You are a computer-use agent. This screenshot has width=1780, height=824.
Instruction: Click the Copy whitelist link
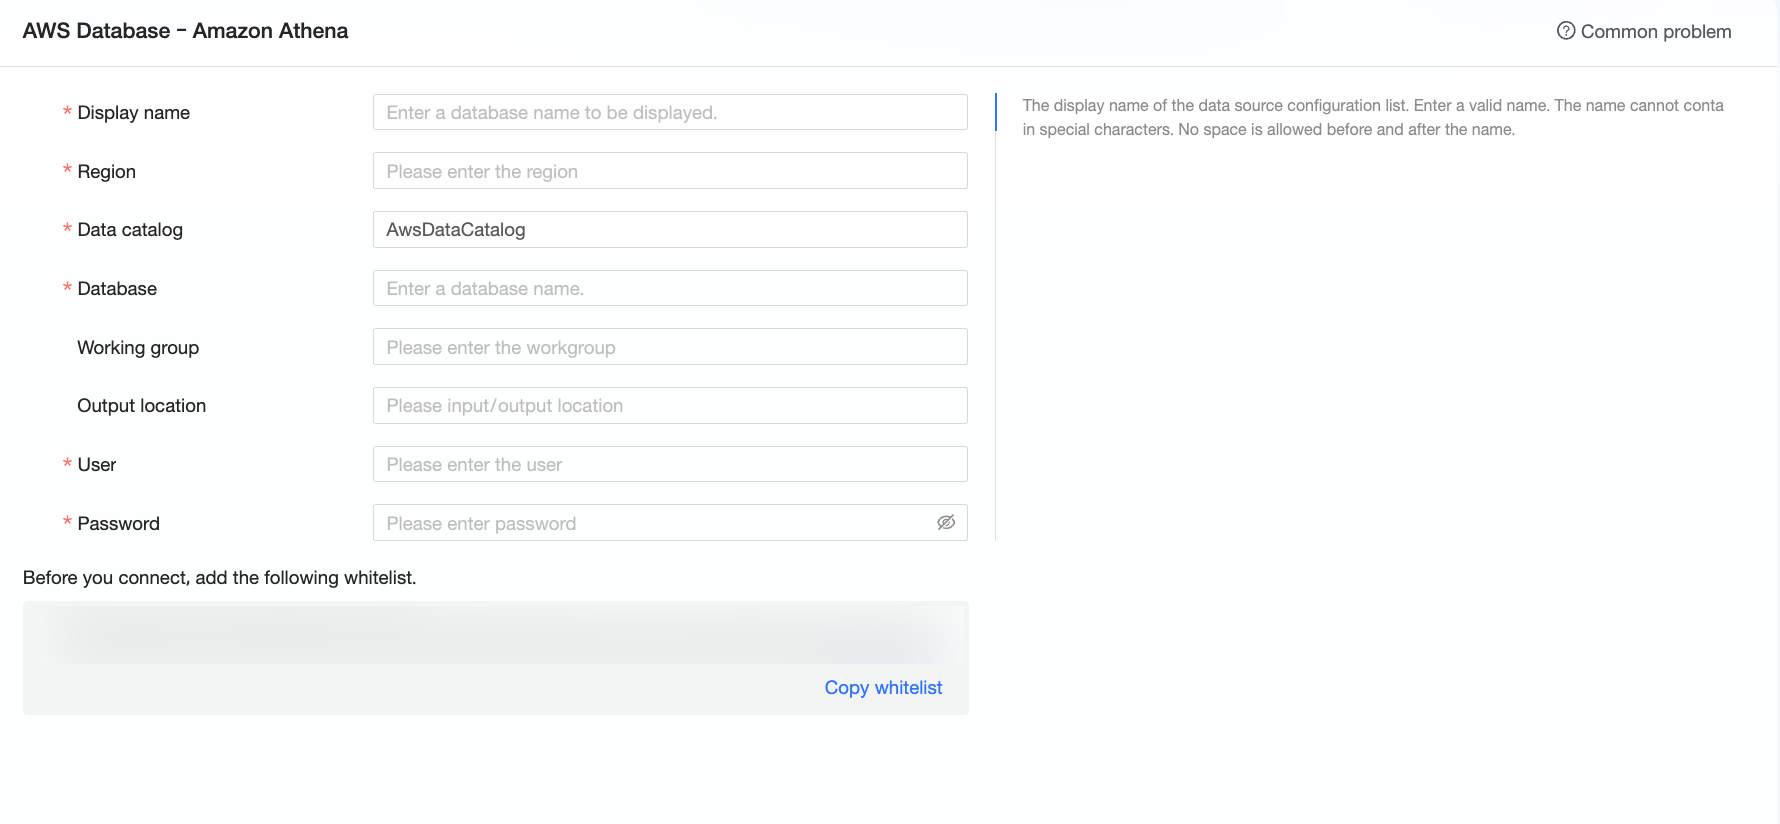coord(883,688)
